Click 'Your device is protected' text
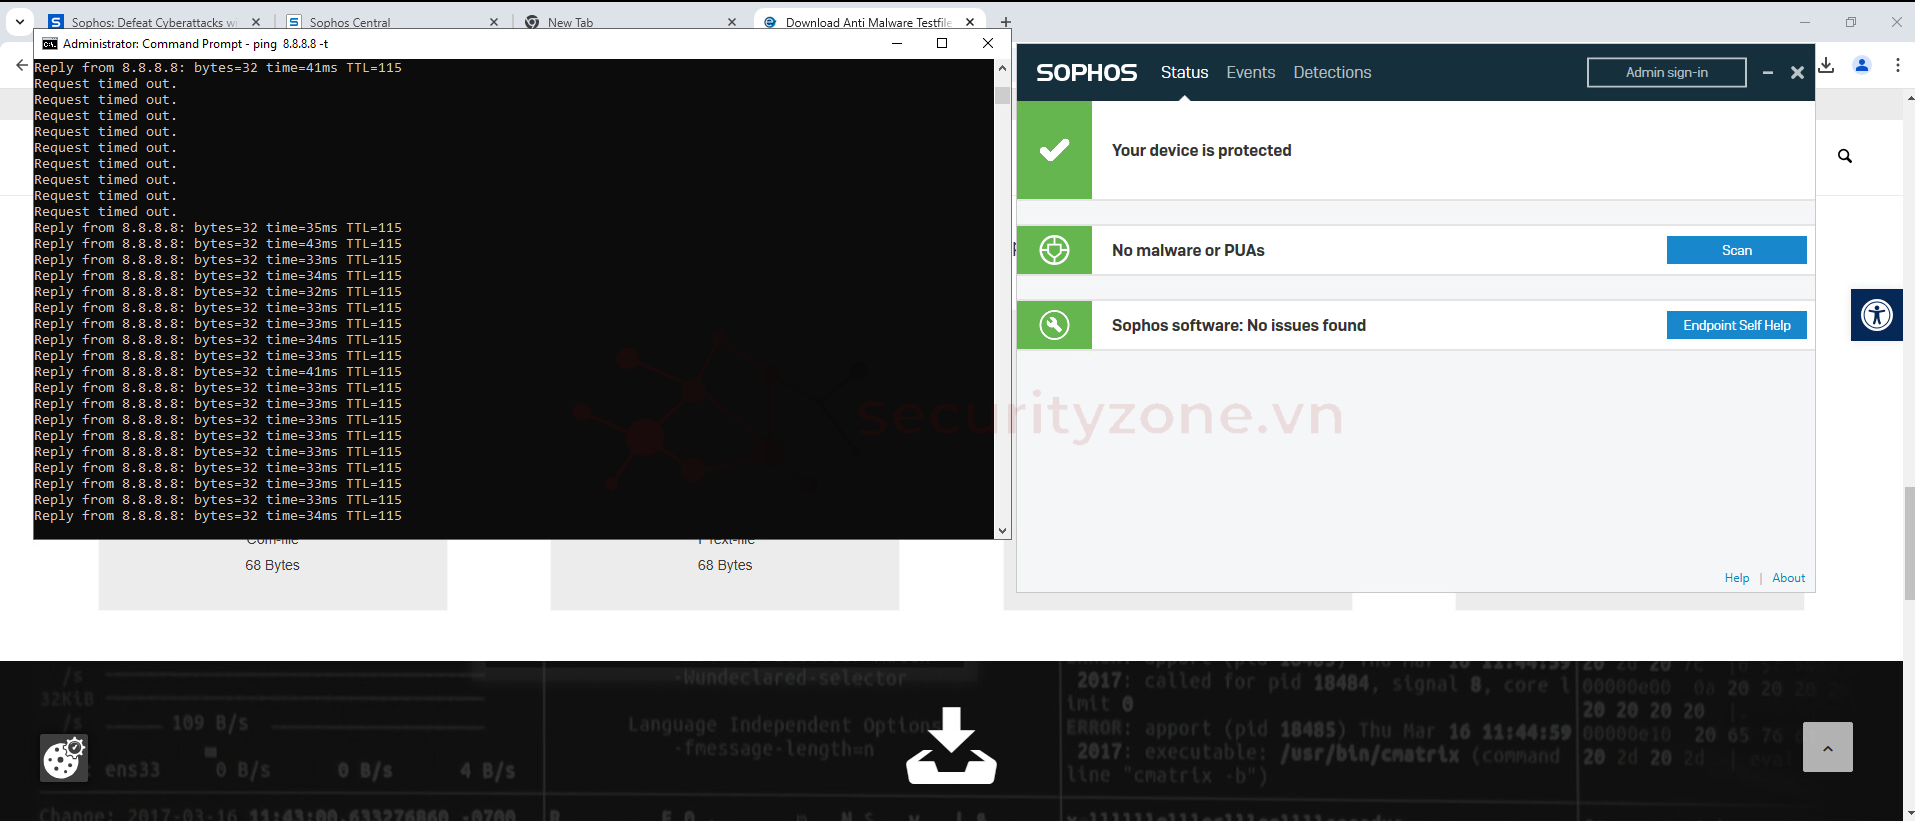The width and height of the screenshot is (1915, 821). (1201, 150)
